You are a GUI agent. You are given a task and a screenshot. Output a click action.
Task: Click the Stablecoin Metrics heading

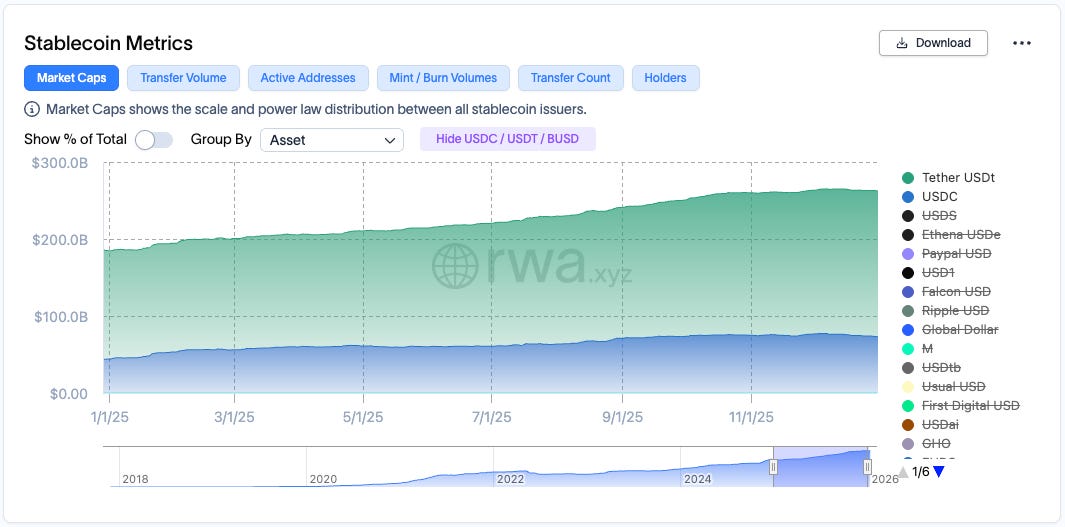[109, 43]
